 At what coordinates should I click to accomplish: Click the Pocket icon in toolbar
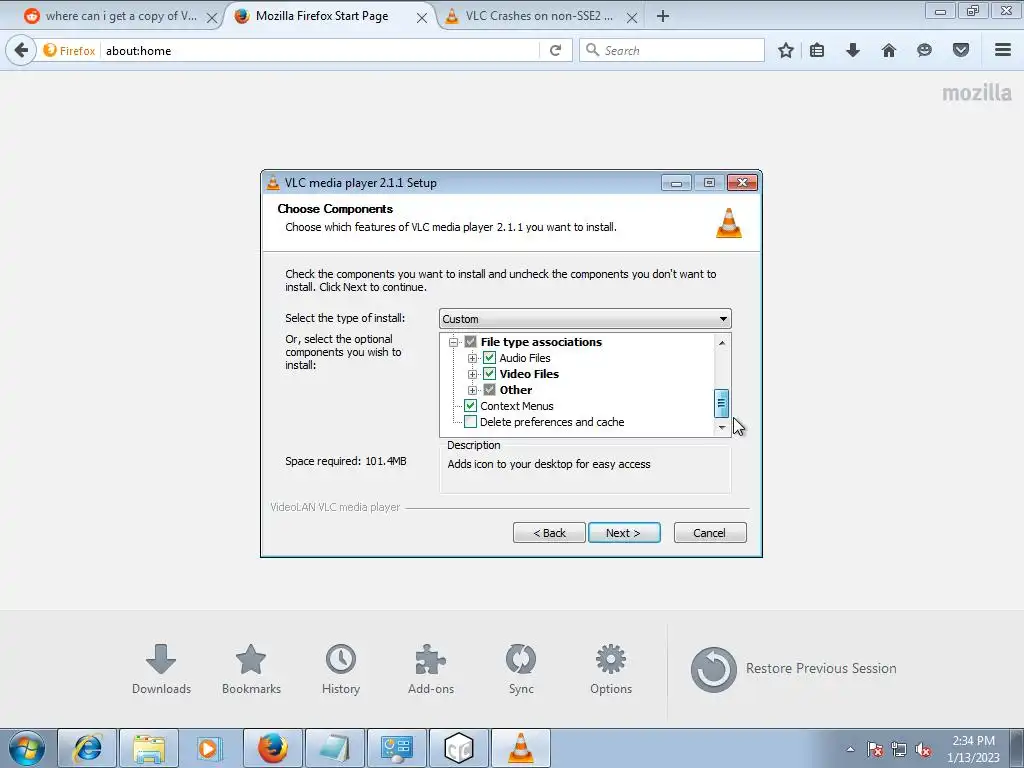[x=961, y=50]
